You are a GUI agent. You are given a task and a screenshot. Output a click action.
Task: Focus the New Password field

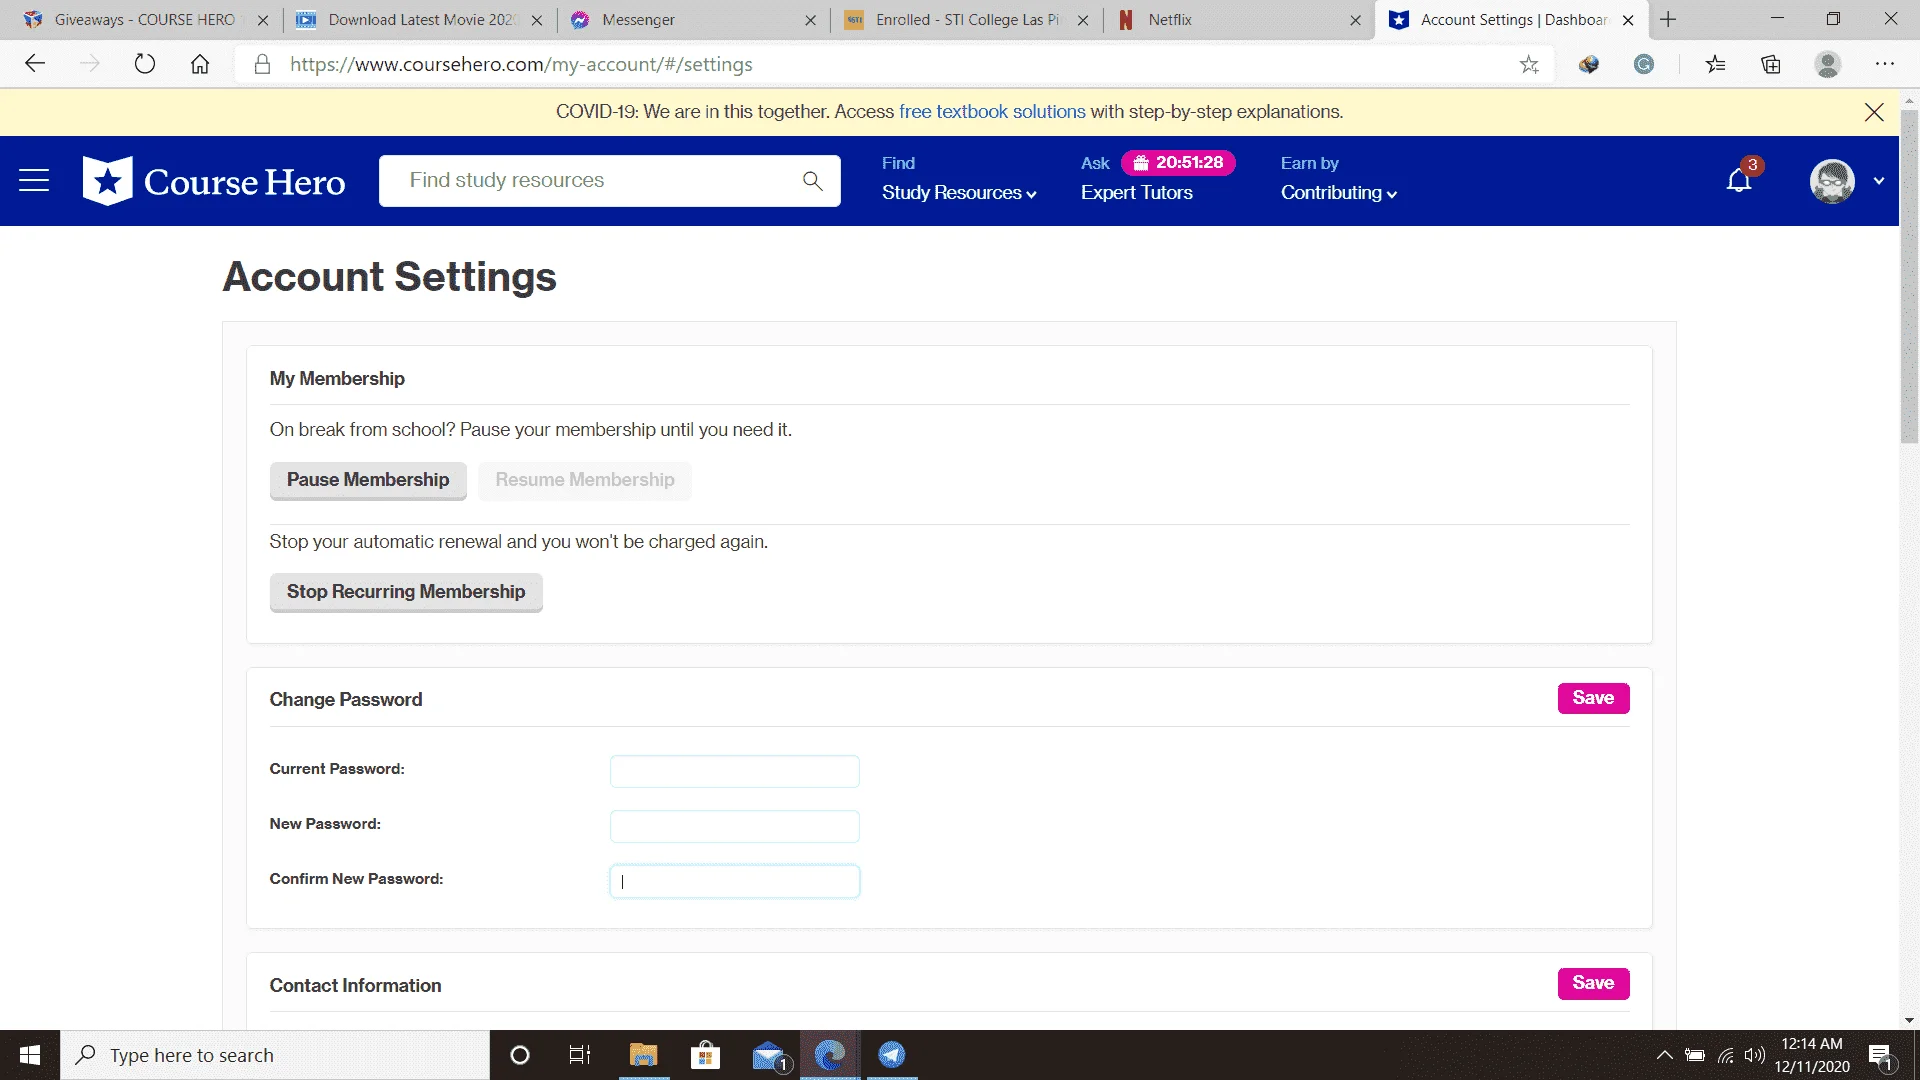pos(734,826)
